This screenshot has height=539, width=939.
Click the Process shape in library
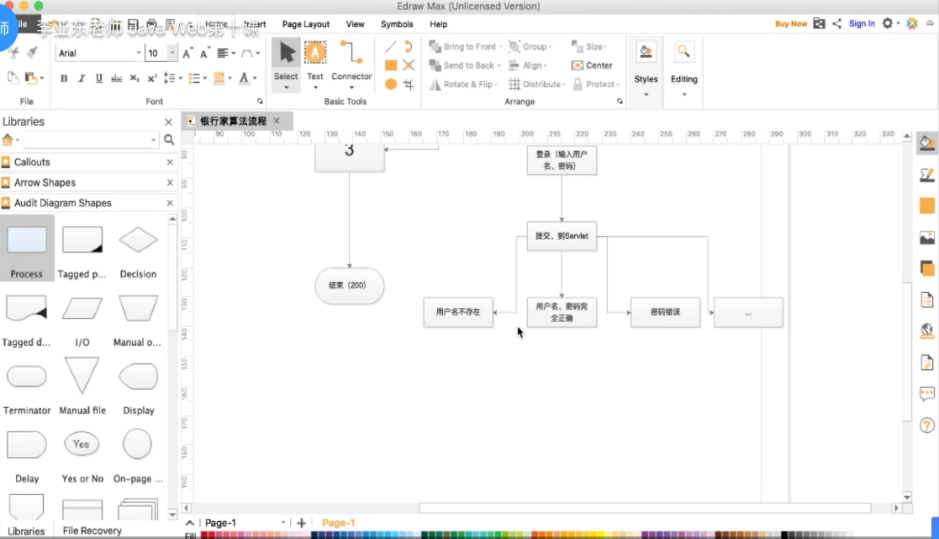tap(27, 249)
